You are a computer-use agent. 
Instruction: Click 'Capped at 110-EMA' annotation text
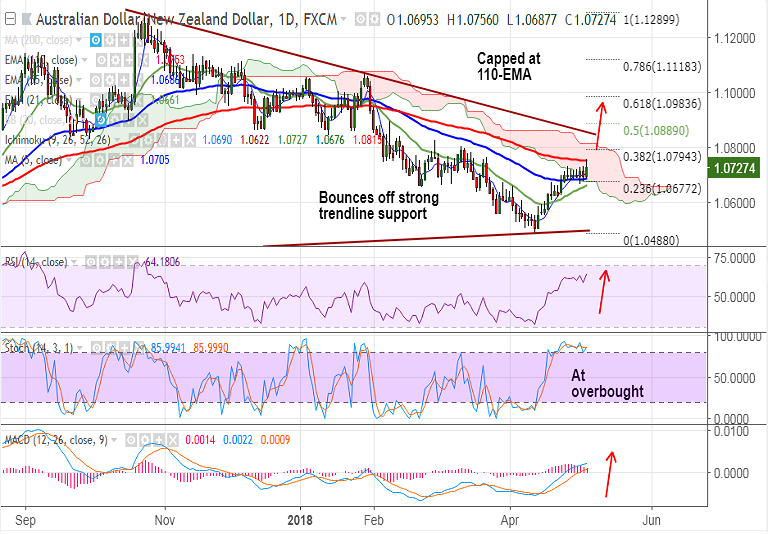pyautogui.click(x=508, y=66)
